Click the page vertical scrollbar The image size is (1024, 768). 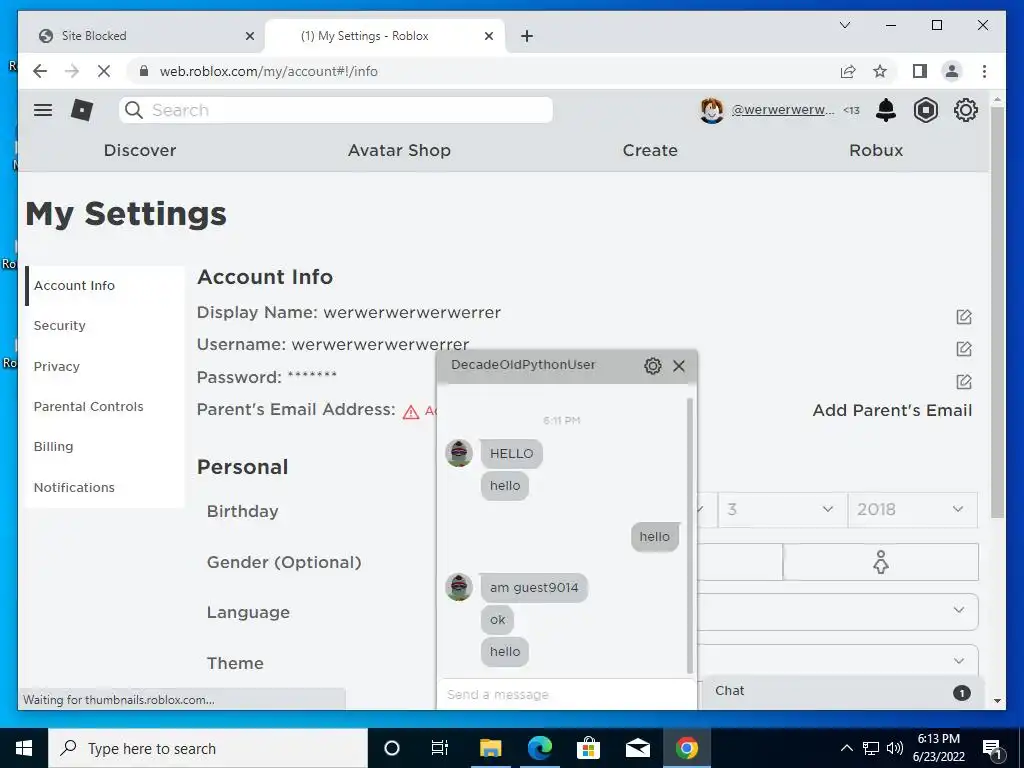(x=997, y=312)
